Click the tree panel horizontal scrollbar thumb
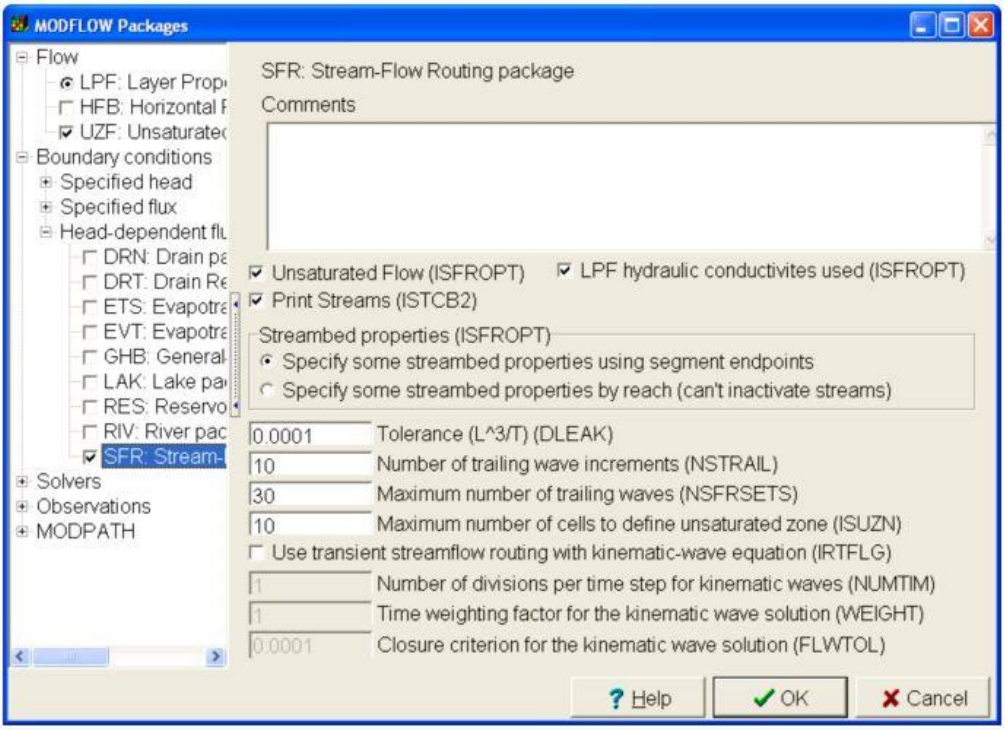Viewport: 1006px width, 730px height. (x=71, y=656)
